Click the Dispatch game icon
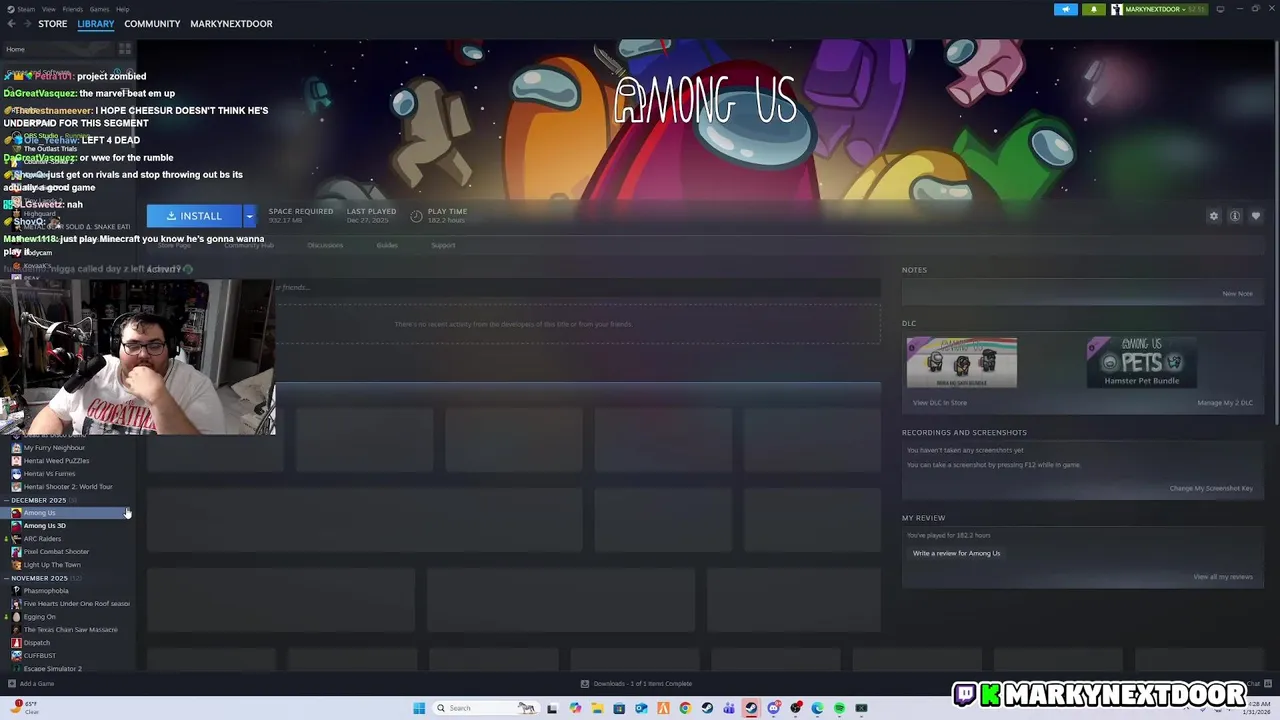 point(16,643)
